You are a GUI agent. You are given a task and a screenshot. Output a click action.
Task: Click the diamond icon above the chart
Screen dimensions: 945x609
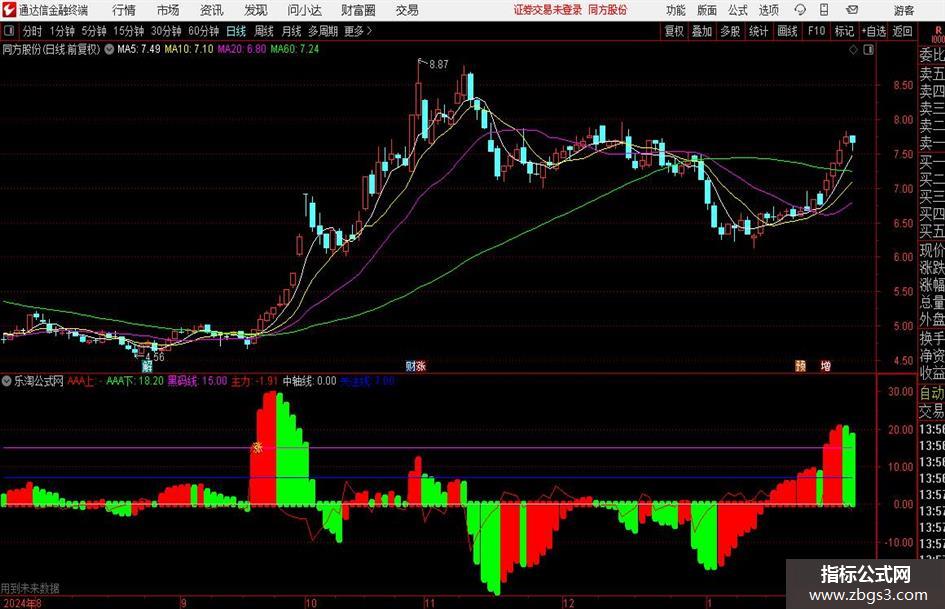[853, 49]
